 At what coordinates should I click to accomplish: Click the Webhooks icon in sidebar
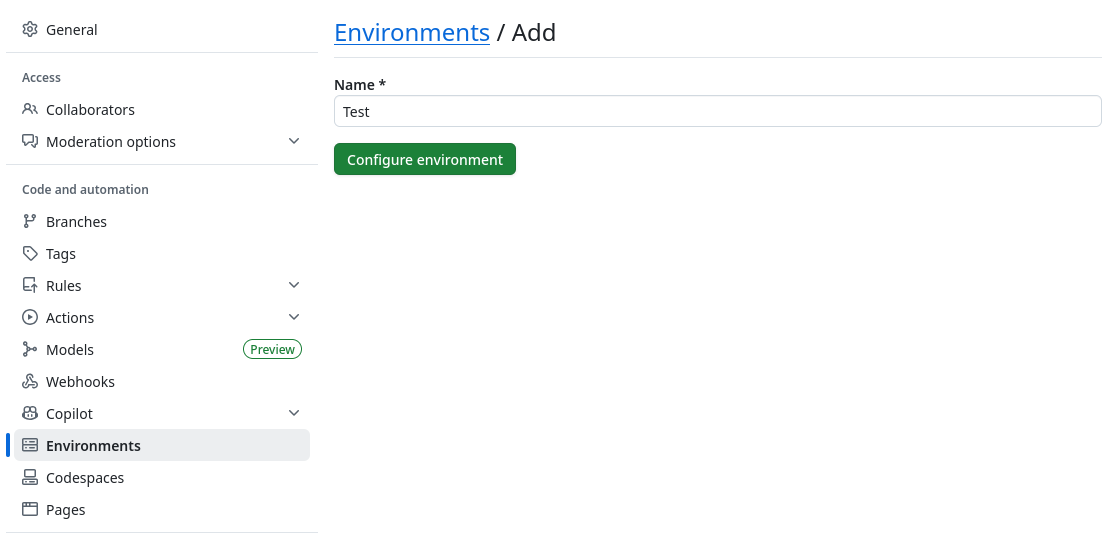pyautogui.click(x=29, y=381)
